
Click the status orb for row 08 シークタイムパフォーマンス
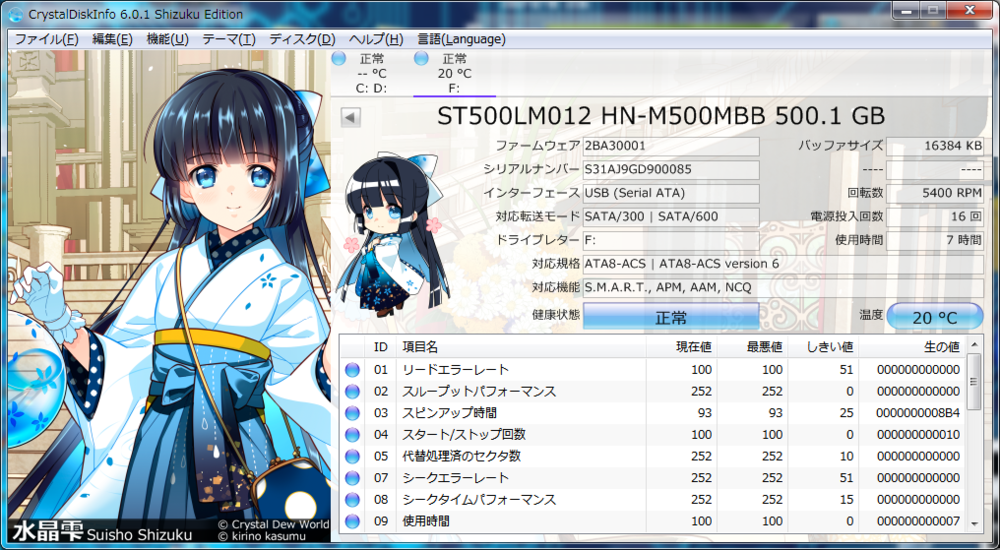coord(352,500)
